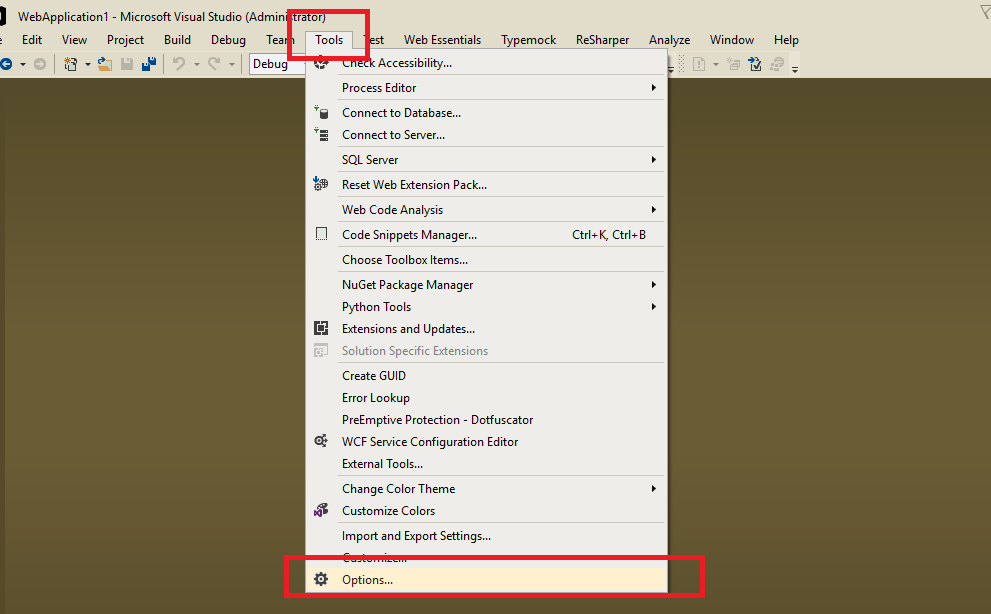
Task: Open the Web Essentials menu
Action: 442,39
